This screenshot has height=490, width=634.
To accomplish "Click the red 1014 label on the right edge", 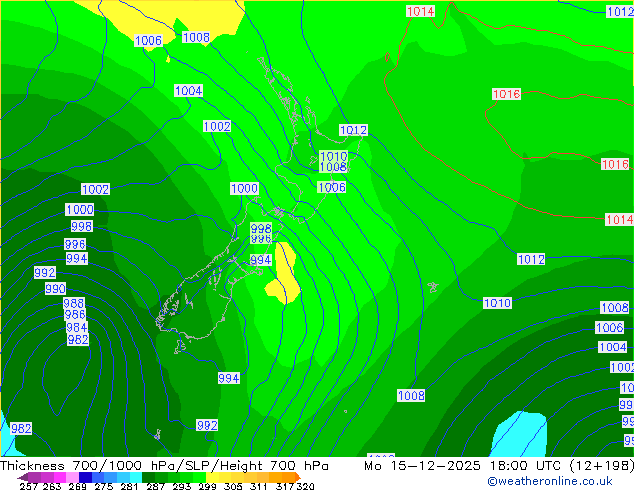I will (x=619, y=220).
